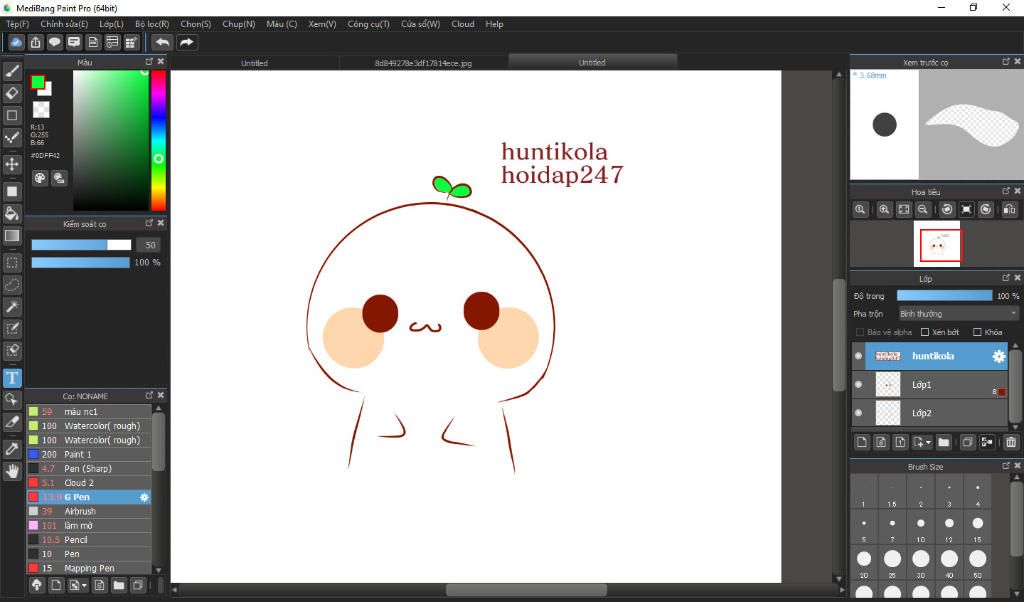Select the Eraser tool
1024x602 pixels.
12,93
